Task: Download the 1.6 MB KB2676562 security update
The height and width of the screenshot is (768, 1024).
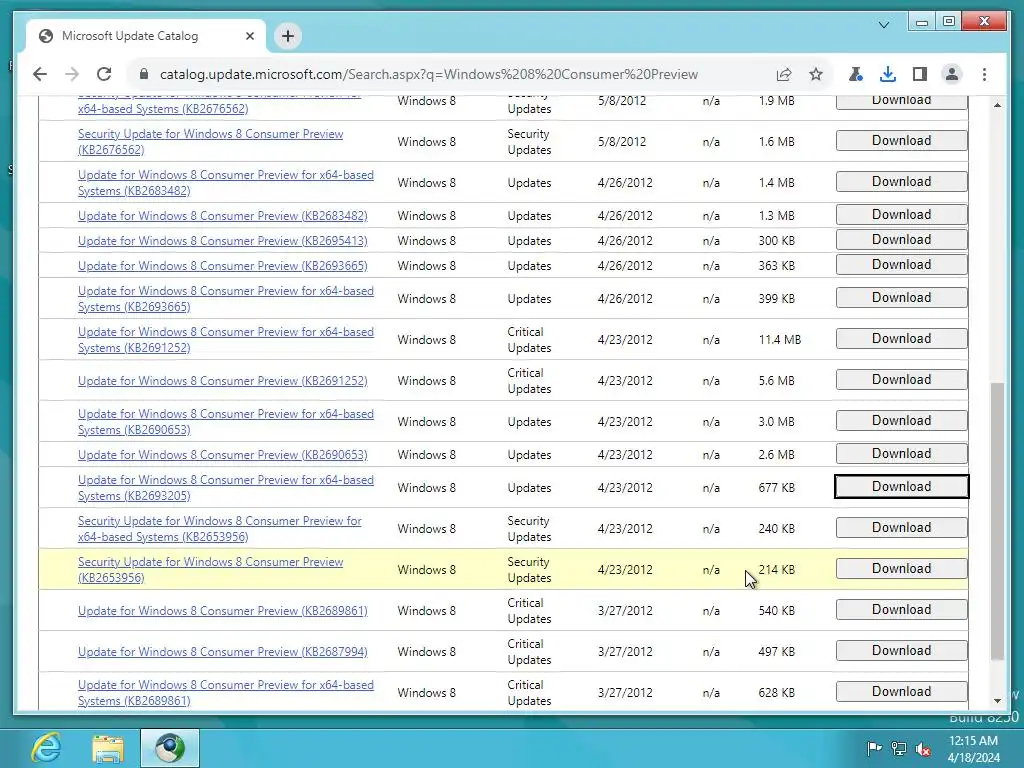Action: tap(901, 140)
